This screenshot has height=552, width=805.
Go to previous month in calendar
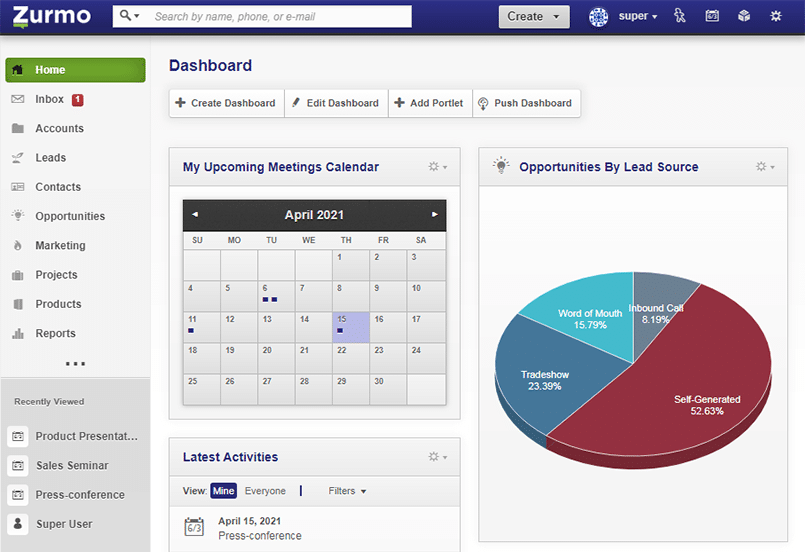click(195, 215)
